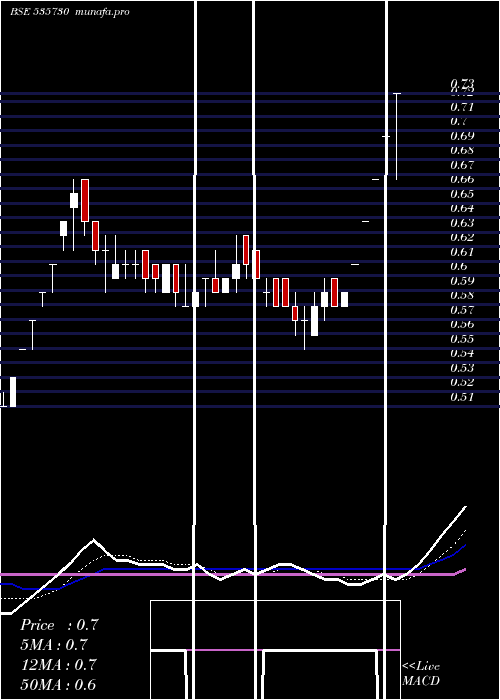The image size is (500, 700).
Task: Click the <<Live MACD label
Action: 421,674
